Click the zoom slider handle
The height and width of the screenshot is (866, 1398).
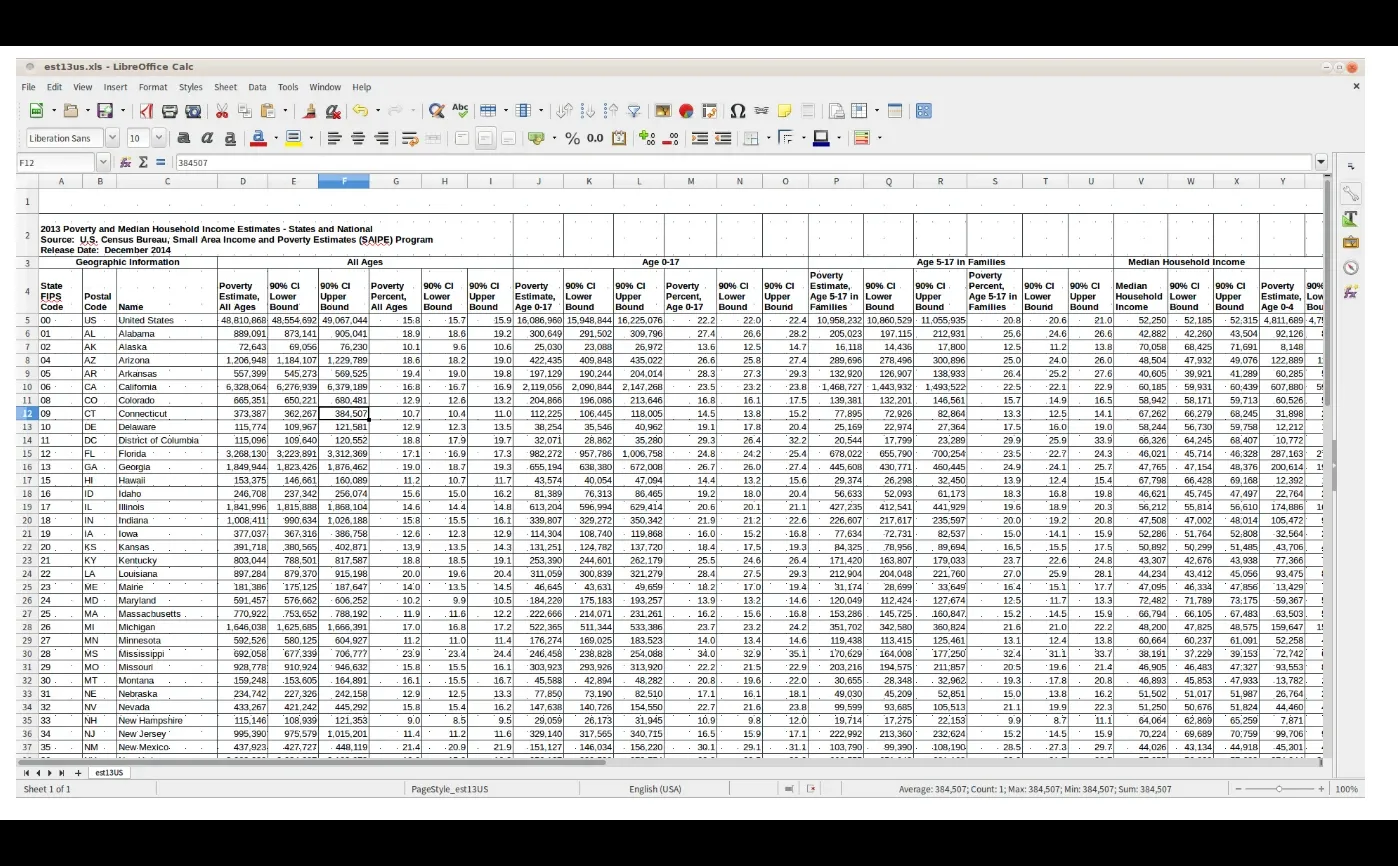1279,789
